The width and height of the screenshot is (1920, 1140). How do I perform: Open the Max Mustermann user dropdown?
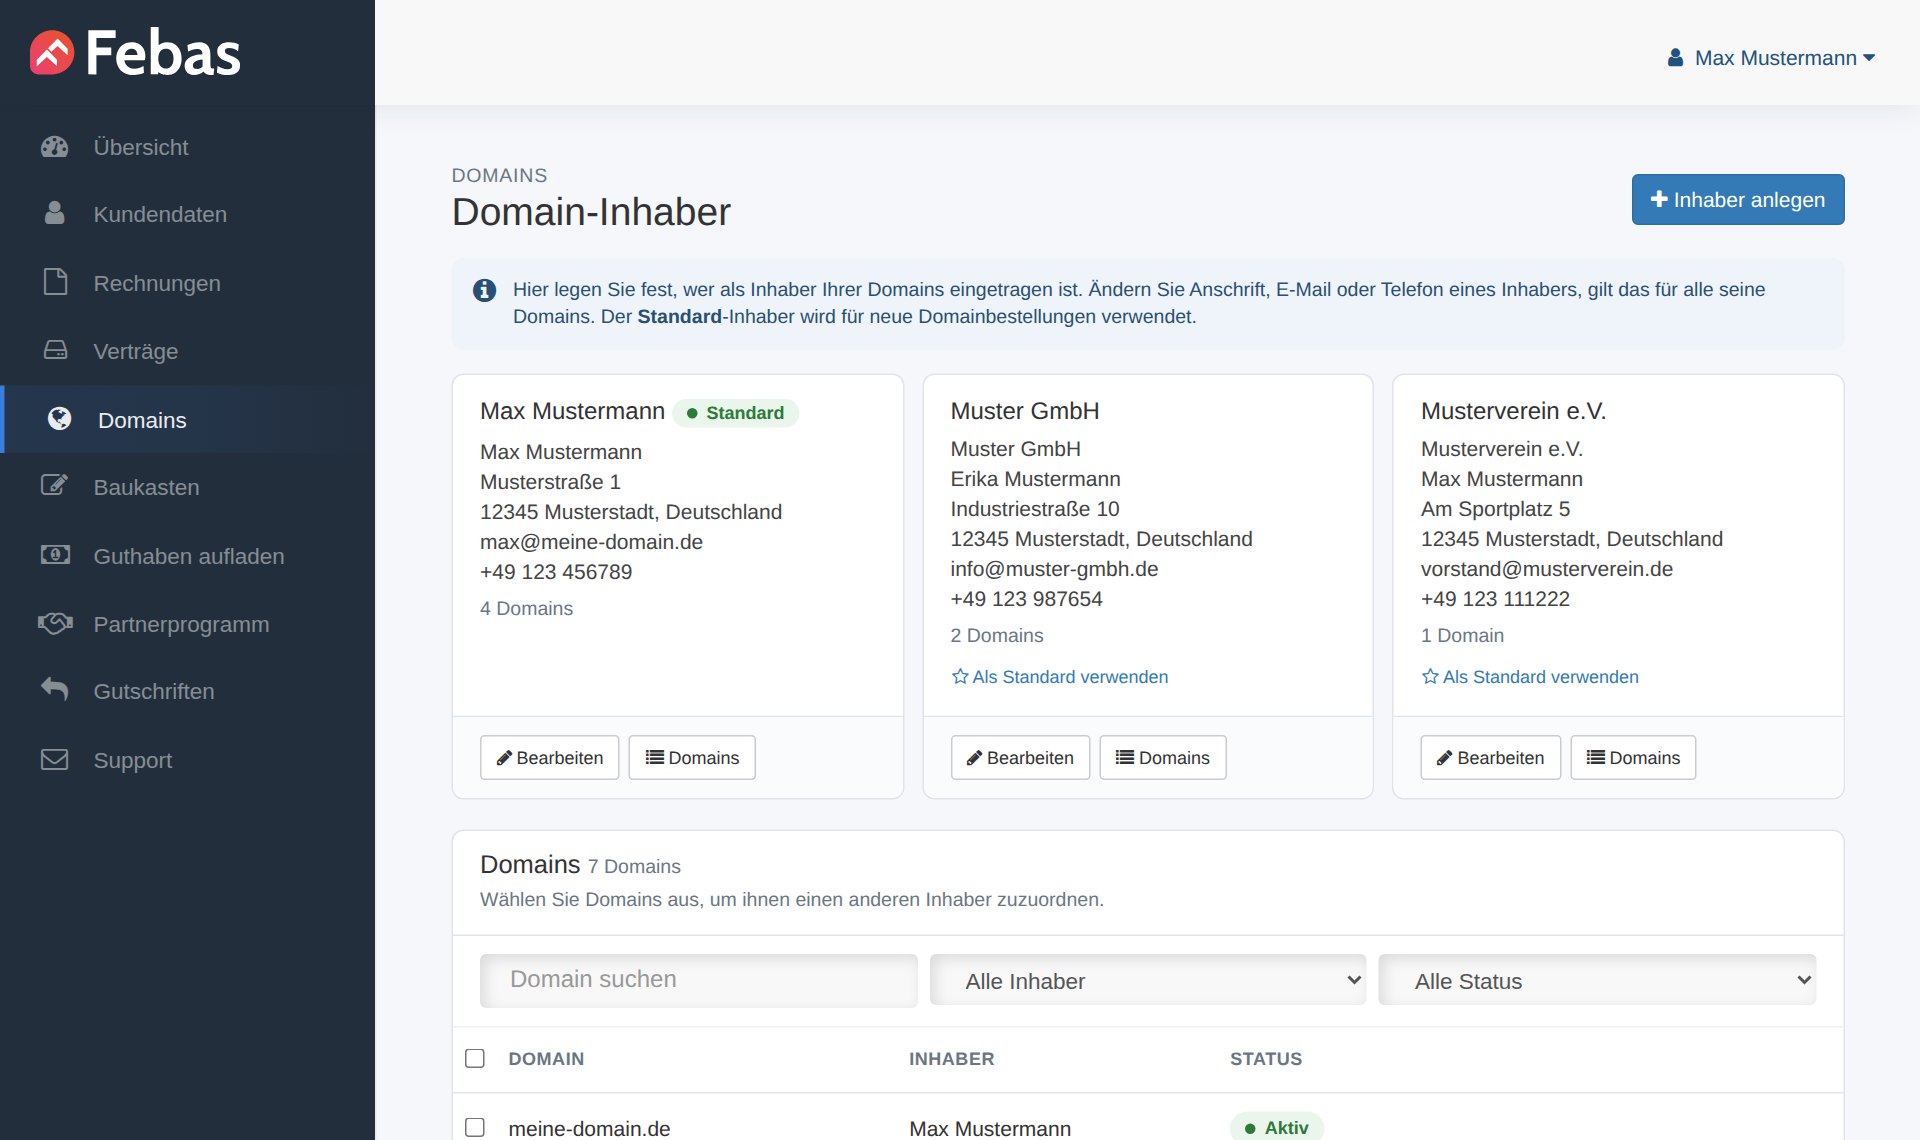coord(1771,58)
